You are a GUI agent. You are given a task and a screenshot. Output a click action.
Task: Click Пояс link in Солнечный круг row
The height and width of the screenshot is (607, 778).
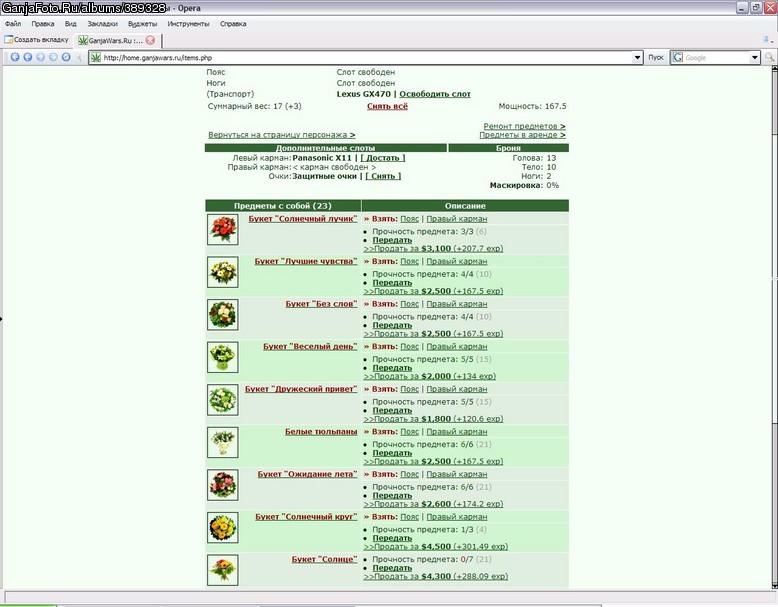tap(409, 517)
